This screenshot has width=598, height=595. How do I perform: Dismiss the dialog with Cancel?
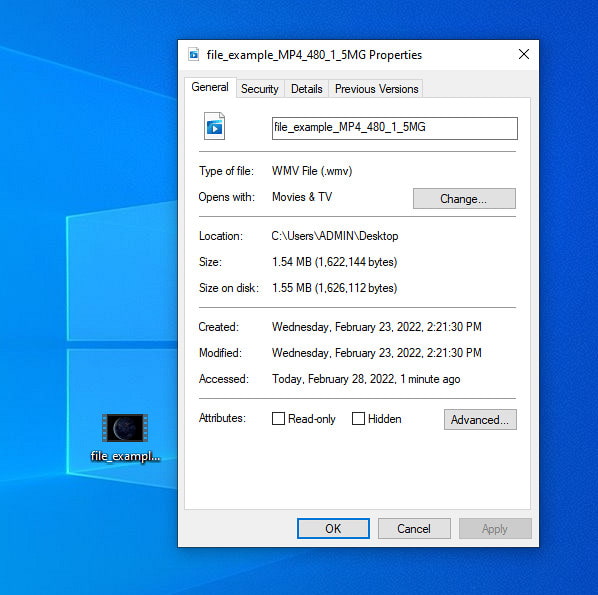point(414,529)
